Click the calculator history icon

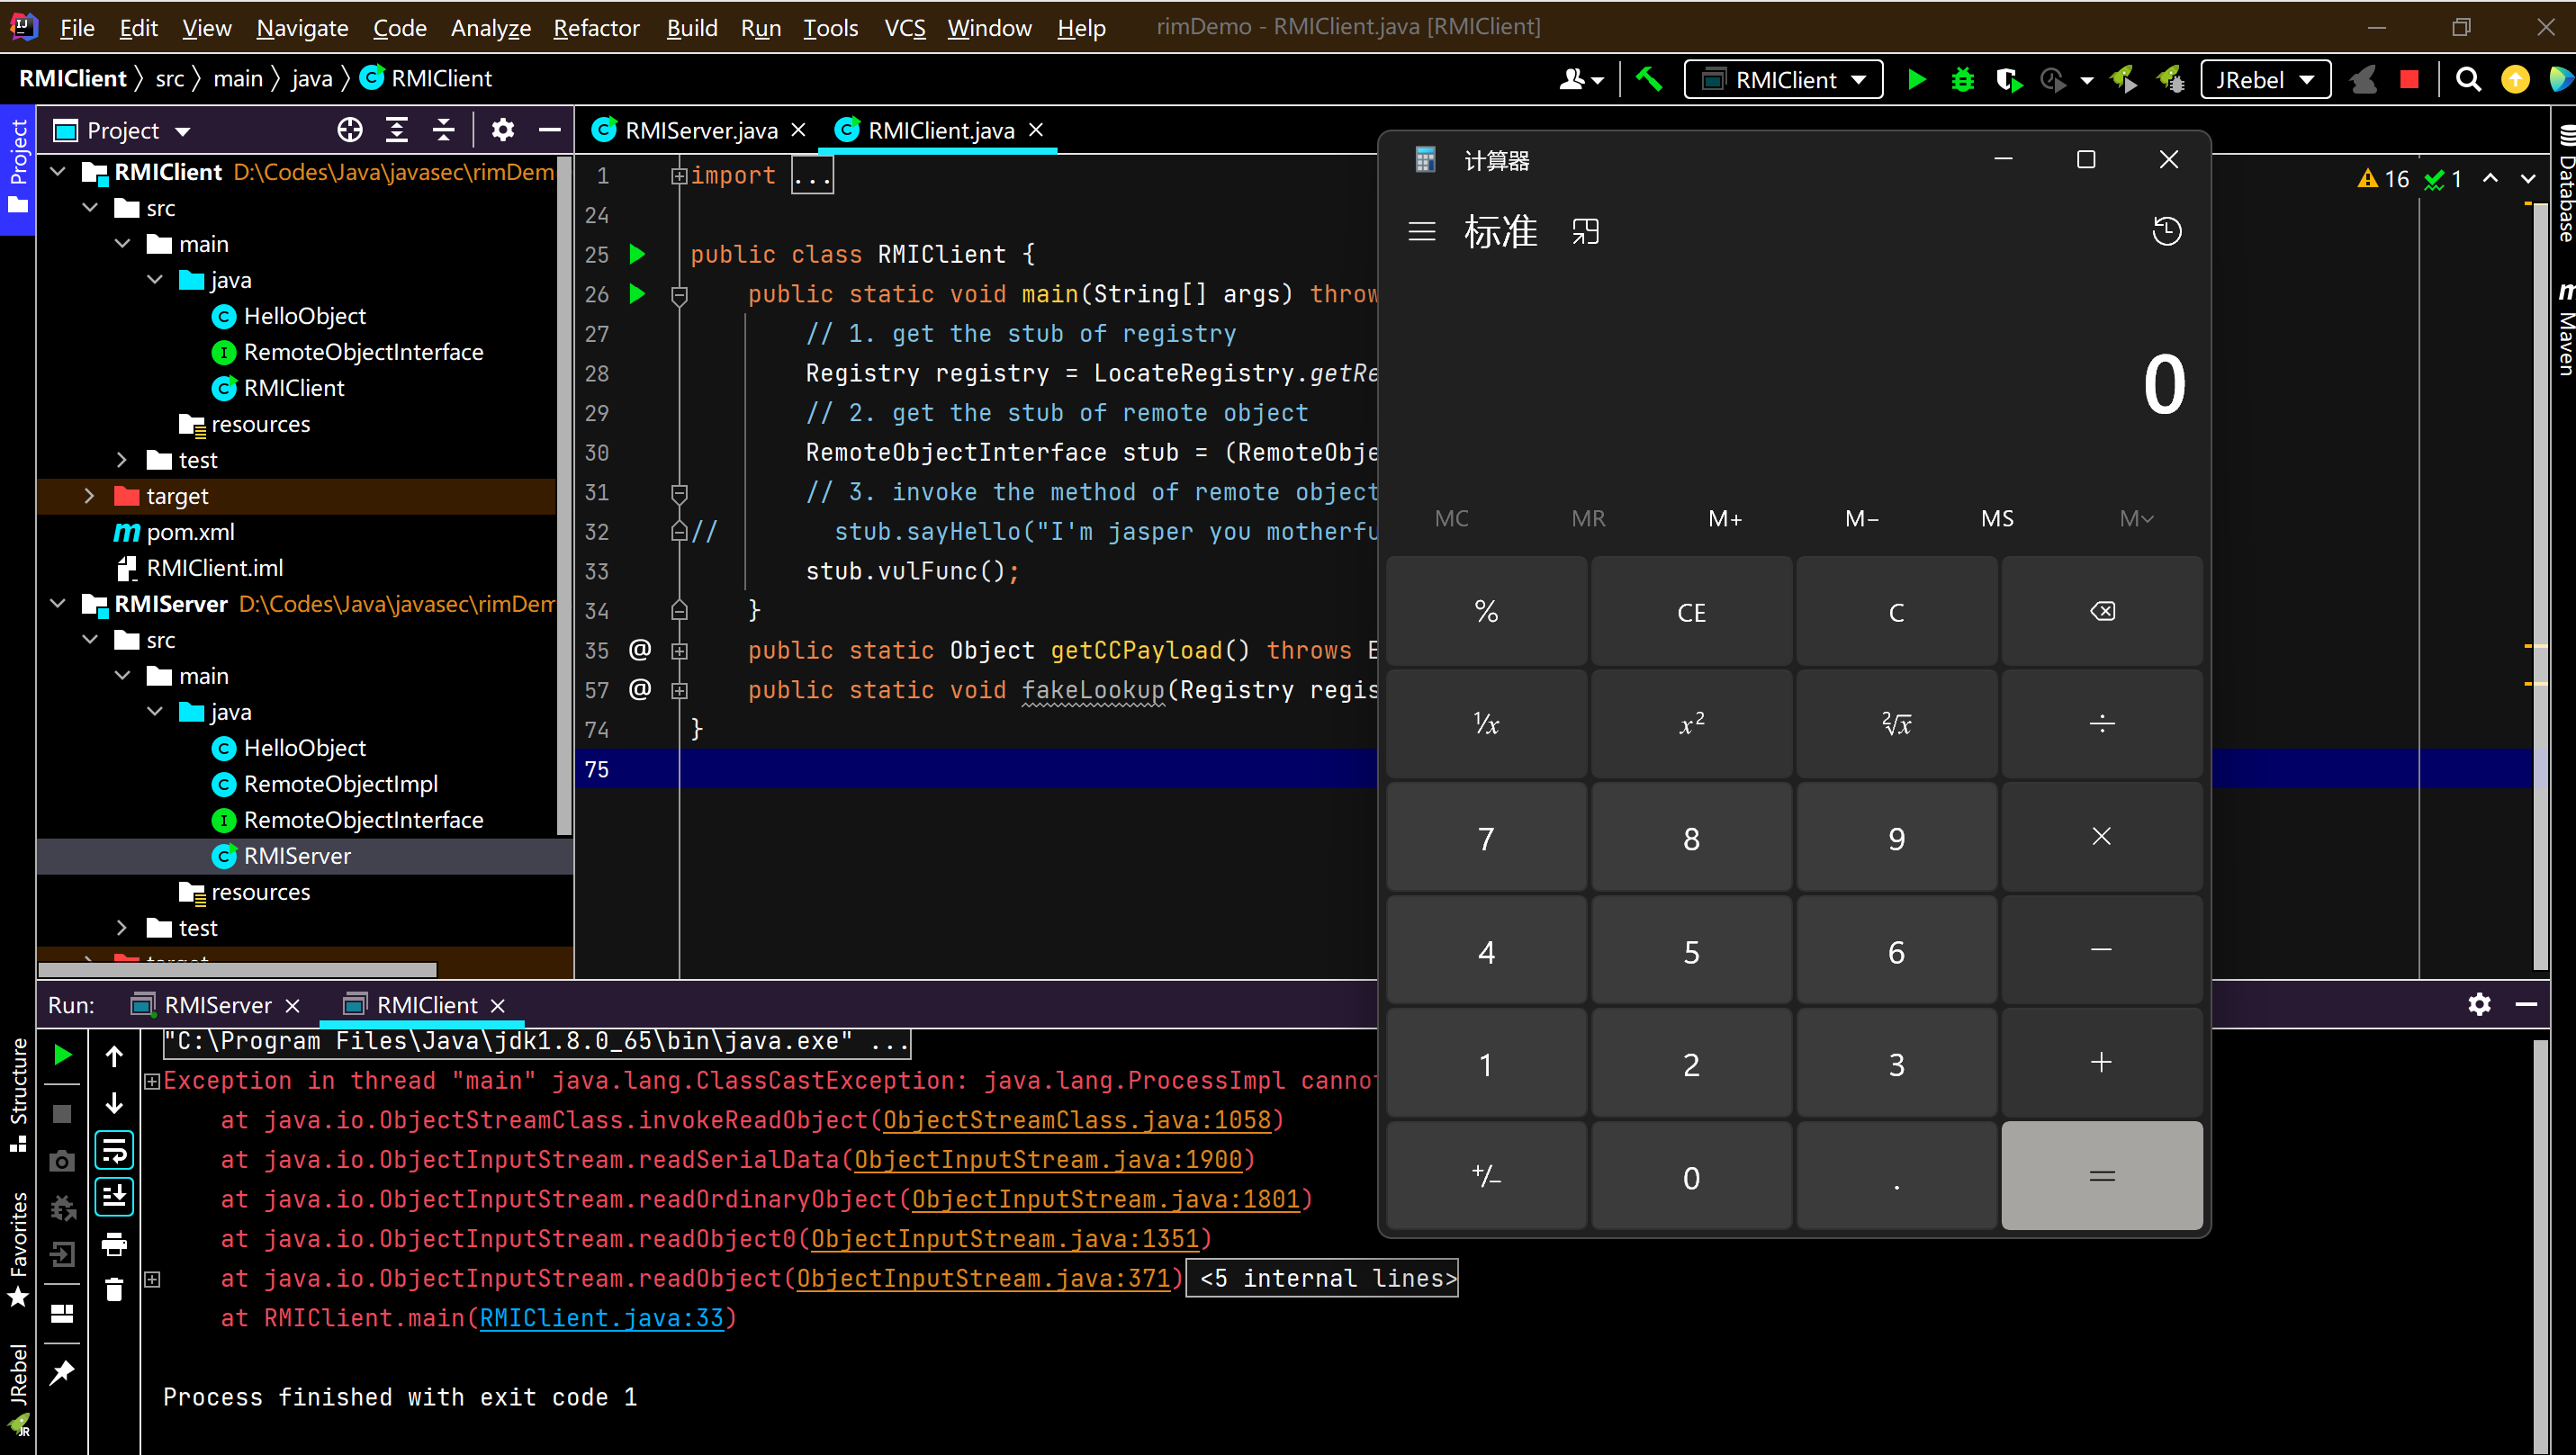(x=2166, y=232)
